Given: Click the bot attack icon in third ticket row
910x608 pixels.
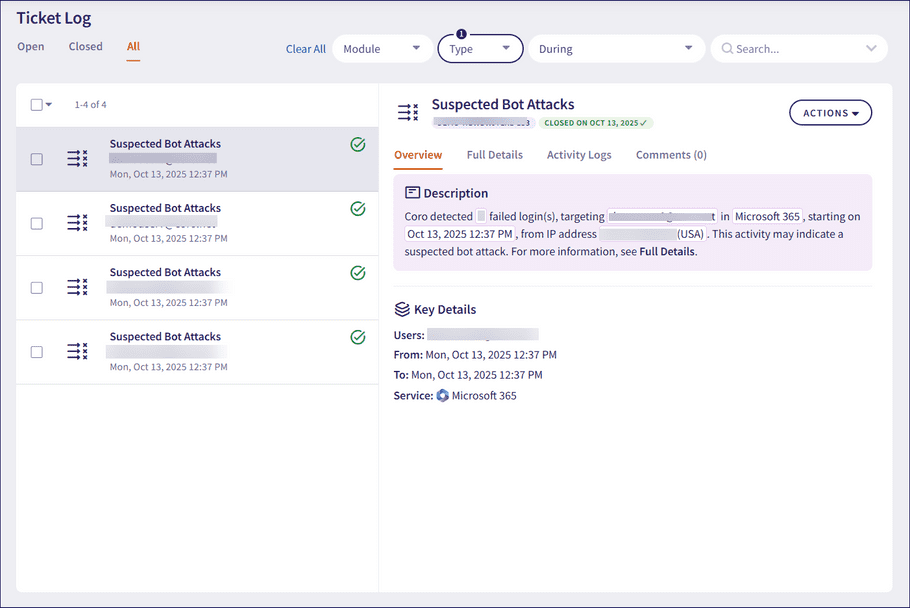Looking at the screenshot, I should pyautogui.click(x=77, y=287).
